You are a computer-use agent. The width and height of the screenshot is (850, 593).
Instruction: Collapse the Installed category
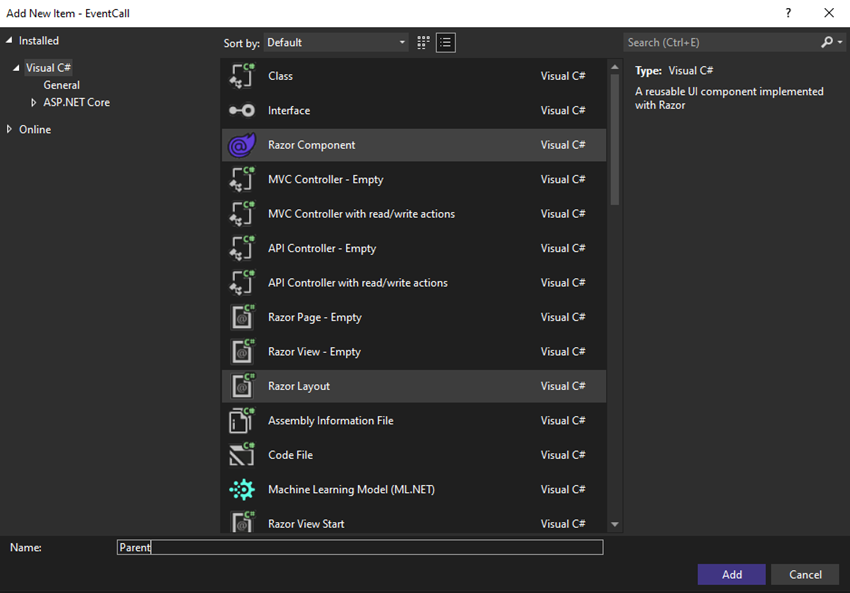coord(10,41)
